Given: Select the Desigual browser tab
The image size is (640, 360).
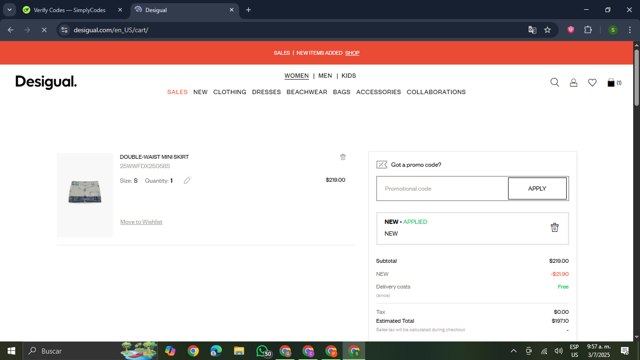Looking at the screenshot, I should 185,10.
